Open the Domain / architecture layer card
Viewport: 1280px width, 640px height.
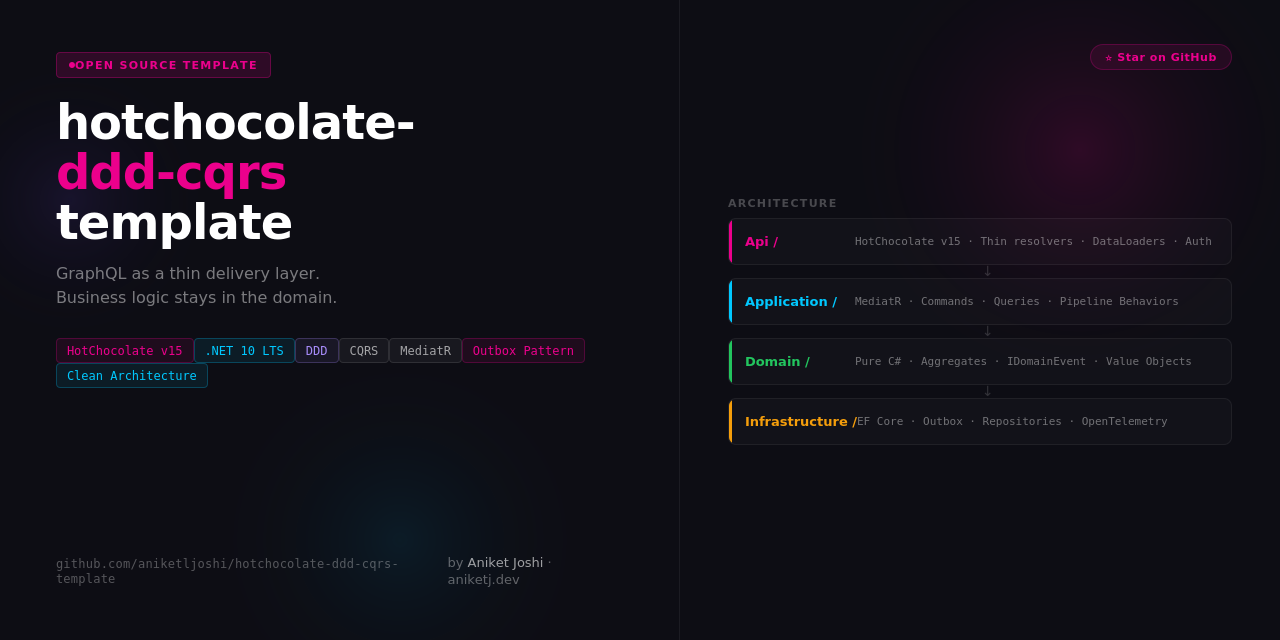(x=980, y=362)
